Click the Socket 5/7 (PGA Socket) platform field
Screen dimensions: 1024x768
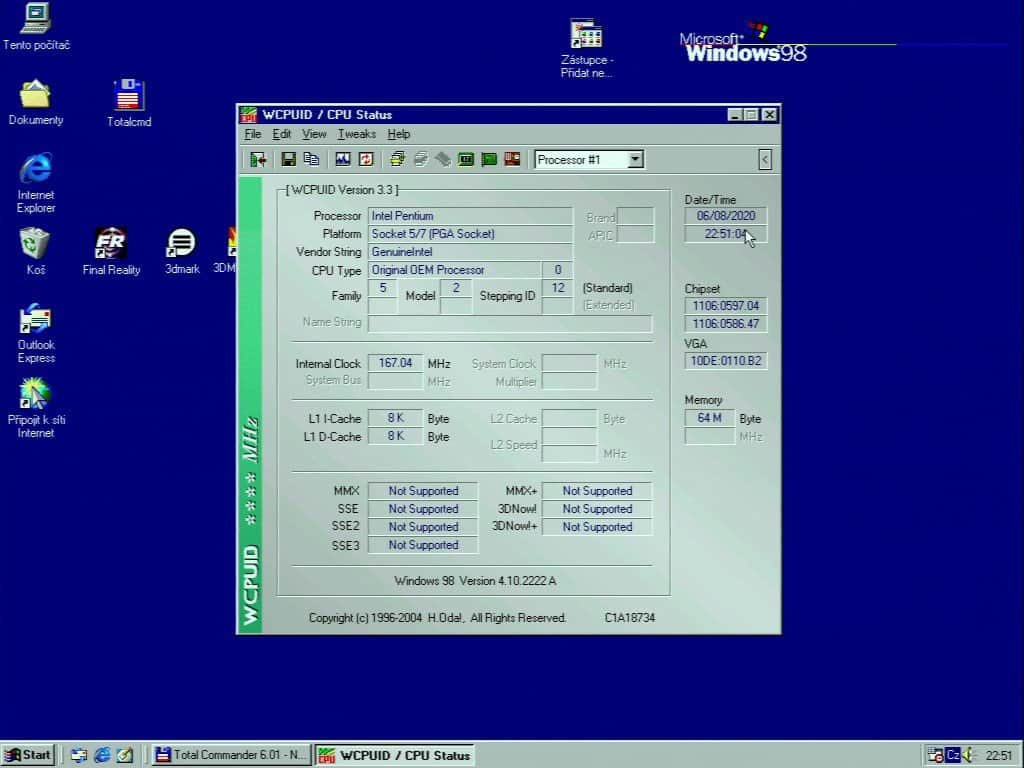coord(470,234)
